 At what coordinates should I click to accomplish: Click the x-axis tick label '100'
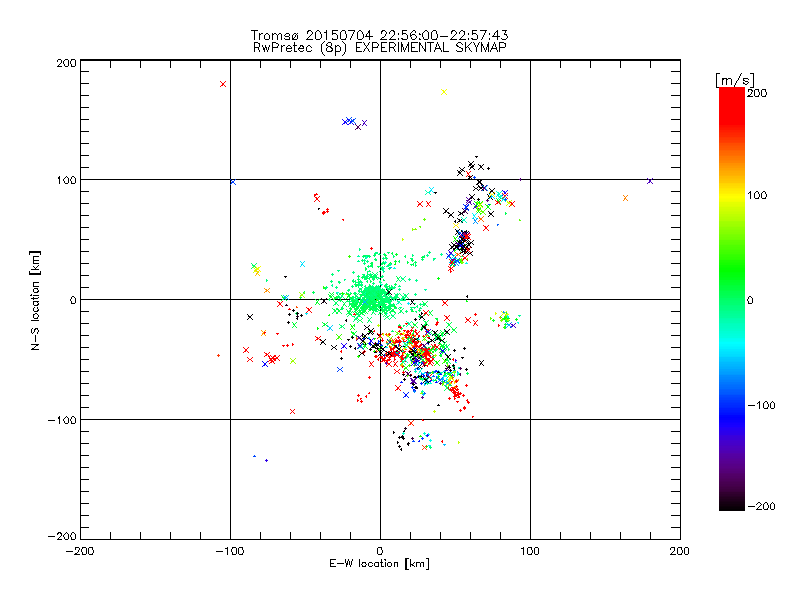click(530, 551)
